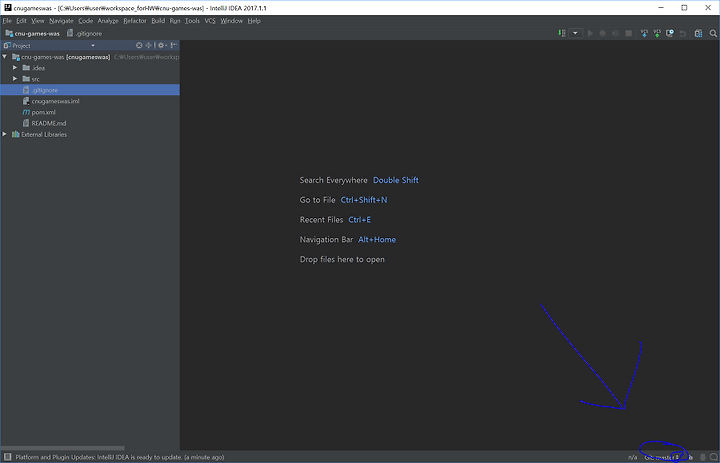
Task: Open the run configuration dropdown in toolbar
Action: [x=575, y=33]
